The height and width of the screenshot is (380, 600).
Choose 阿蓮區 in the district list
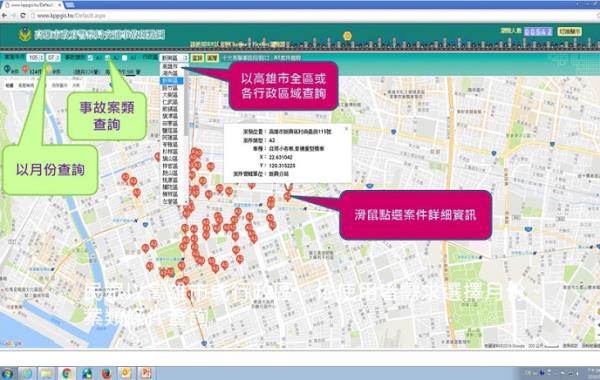pyautogui.click(x=171, y=137)
